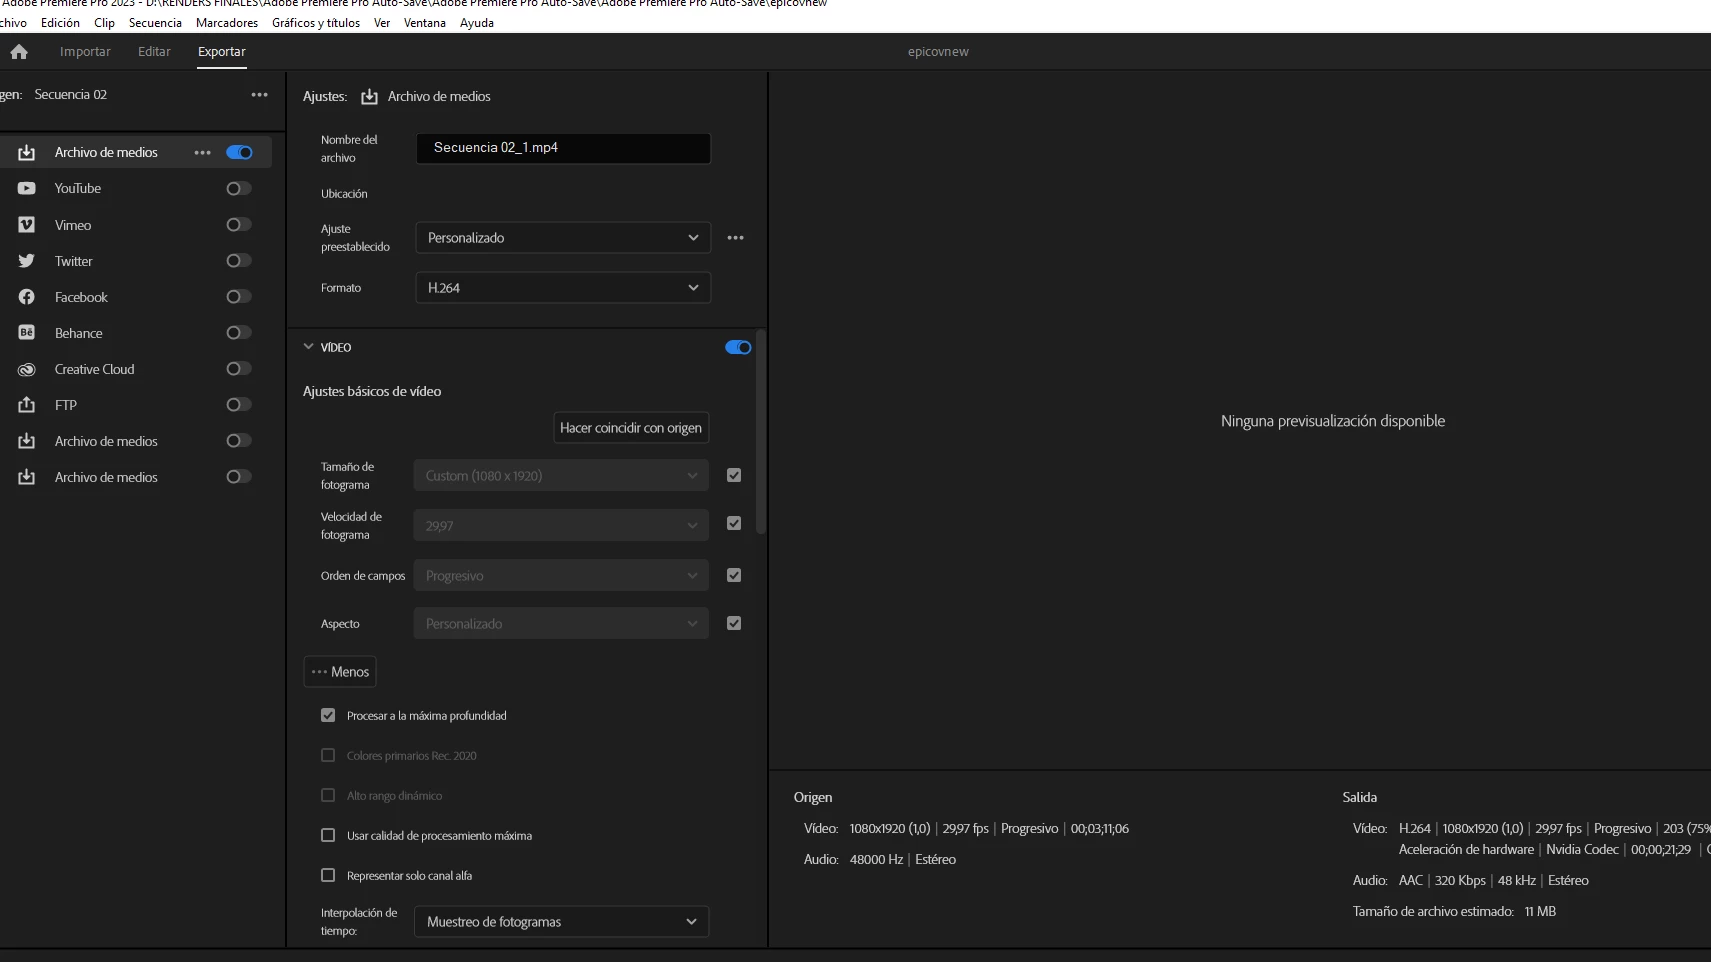
Task: Click the Ajustes básicos de vídeo heading
Action: 372,392
